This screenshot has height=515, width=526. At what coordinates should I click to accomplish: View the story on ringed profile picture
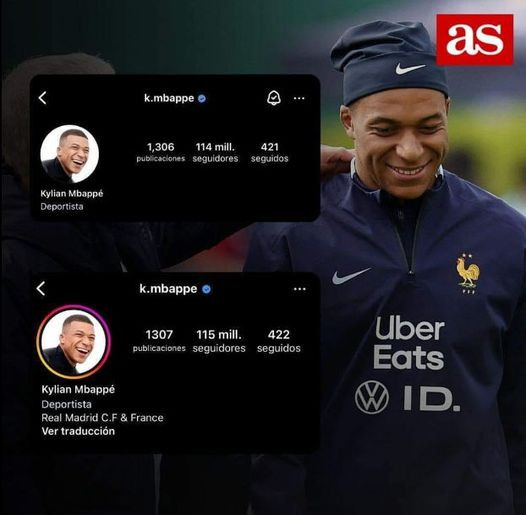73,342
